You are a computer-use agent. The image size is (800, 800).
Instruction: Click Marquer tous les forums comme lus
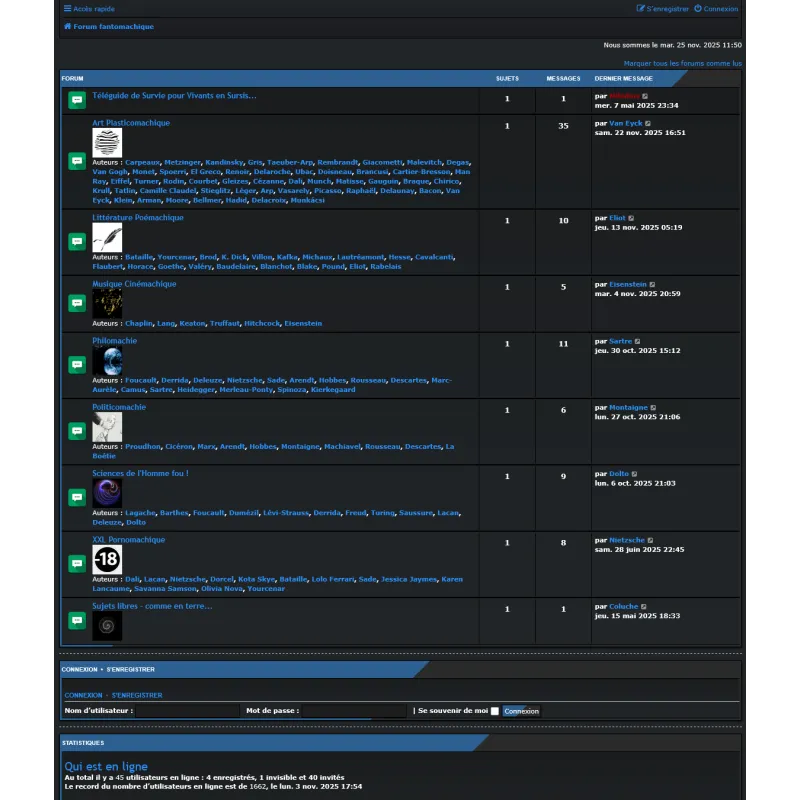[x=681, y=62]
